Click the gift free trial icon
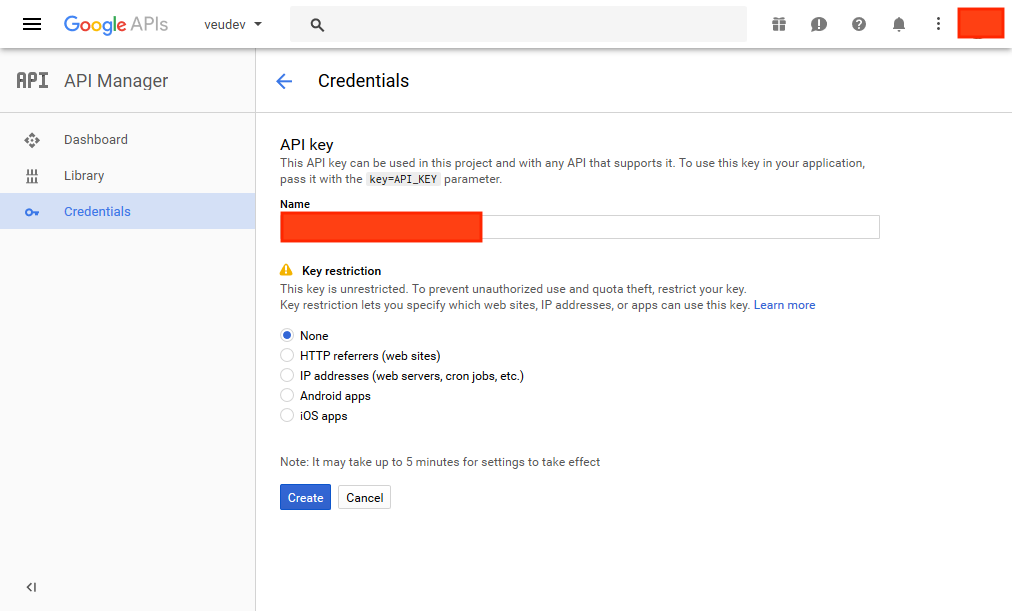Image resolution: width=1012 pixels, height=611 pixels. point(779,24)
